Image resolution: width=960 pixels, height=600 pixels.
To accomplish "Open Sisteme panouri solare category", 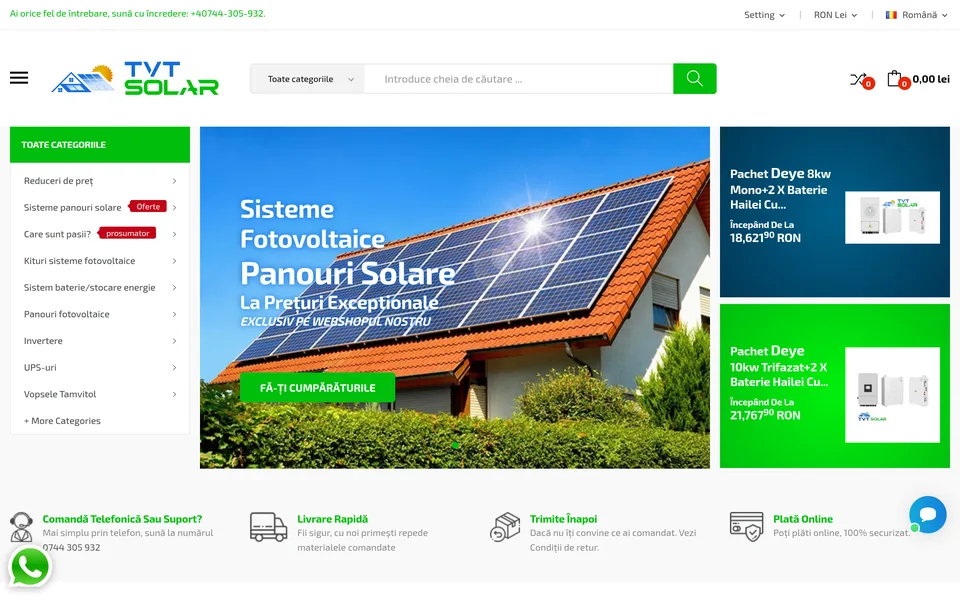I will [72, 208].
